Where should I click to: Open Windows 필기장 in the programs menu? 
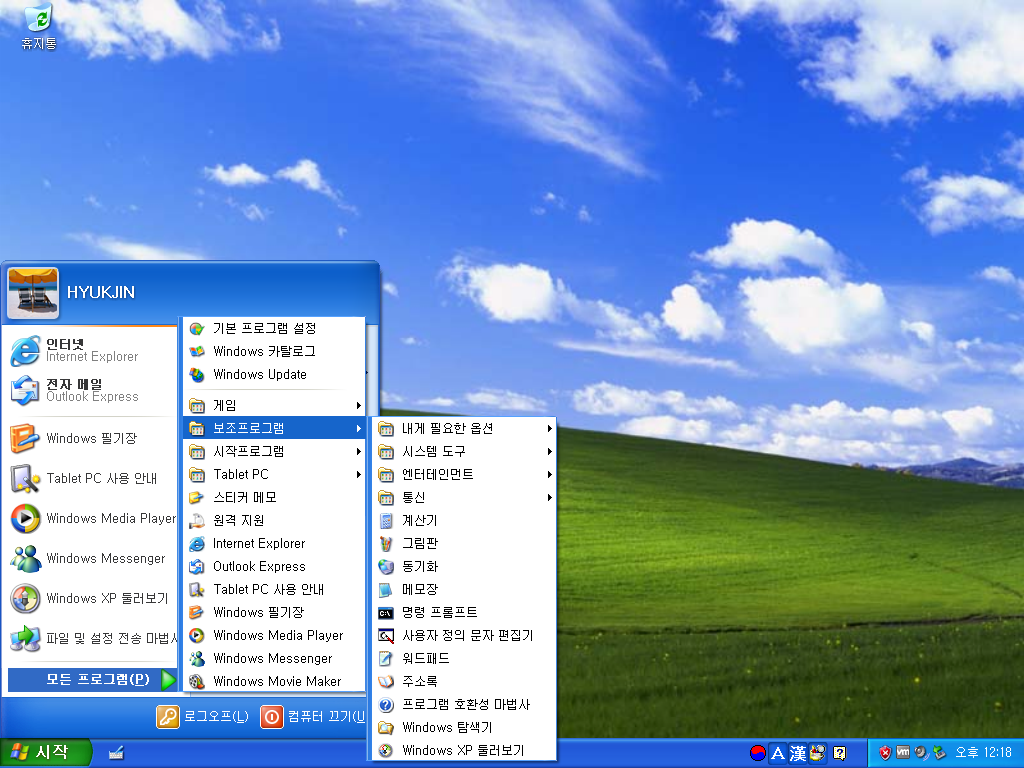274,613
